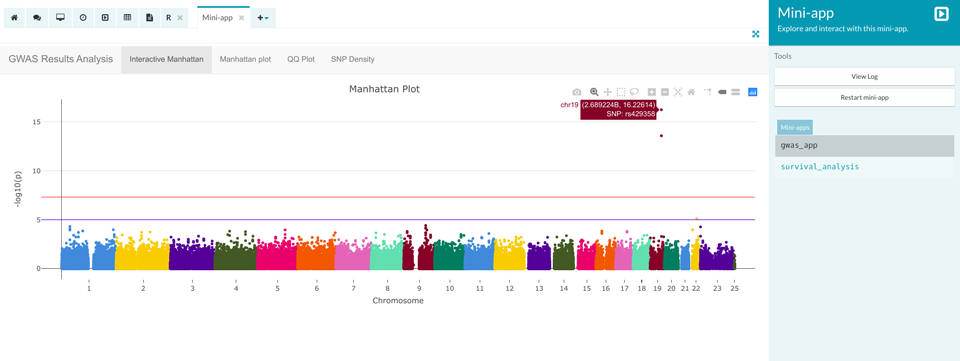Autoscale the Manhattan plot axes
Screen dimensions: 960x361
[x=678, y=92]
